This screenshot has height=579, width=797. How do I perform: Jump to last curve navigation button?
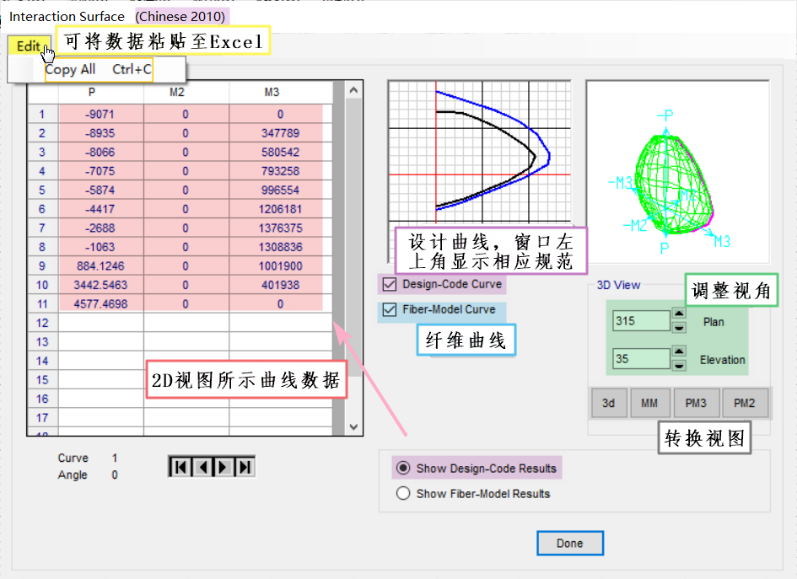244,467
